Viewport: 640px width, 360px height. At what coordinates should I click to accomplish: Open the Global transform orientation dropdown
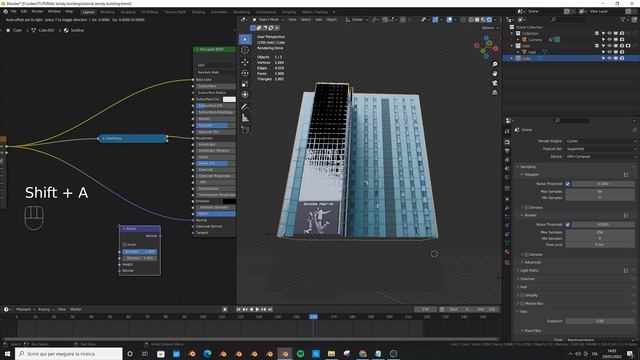[x=357, y=20]
